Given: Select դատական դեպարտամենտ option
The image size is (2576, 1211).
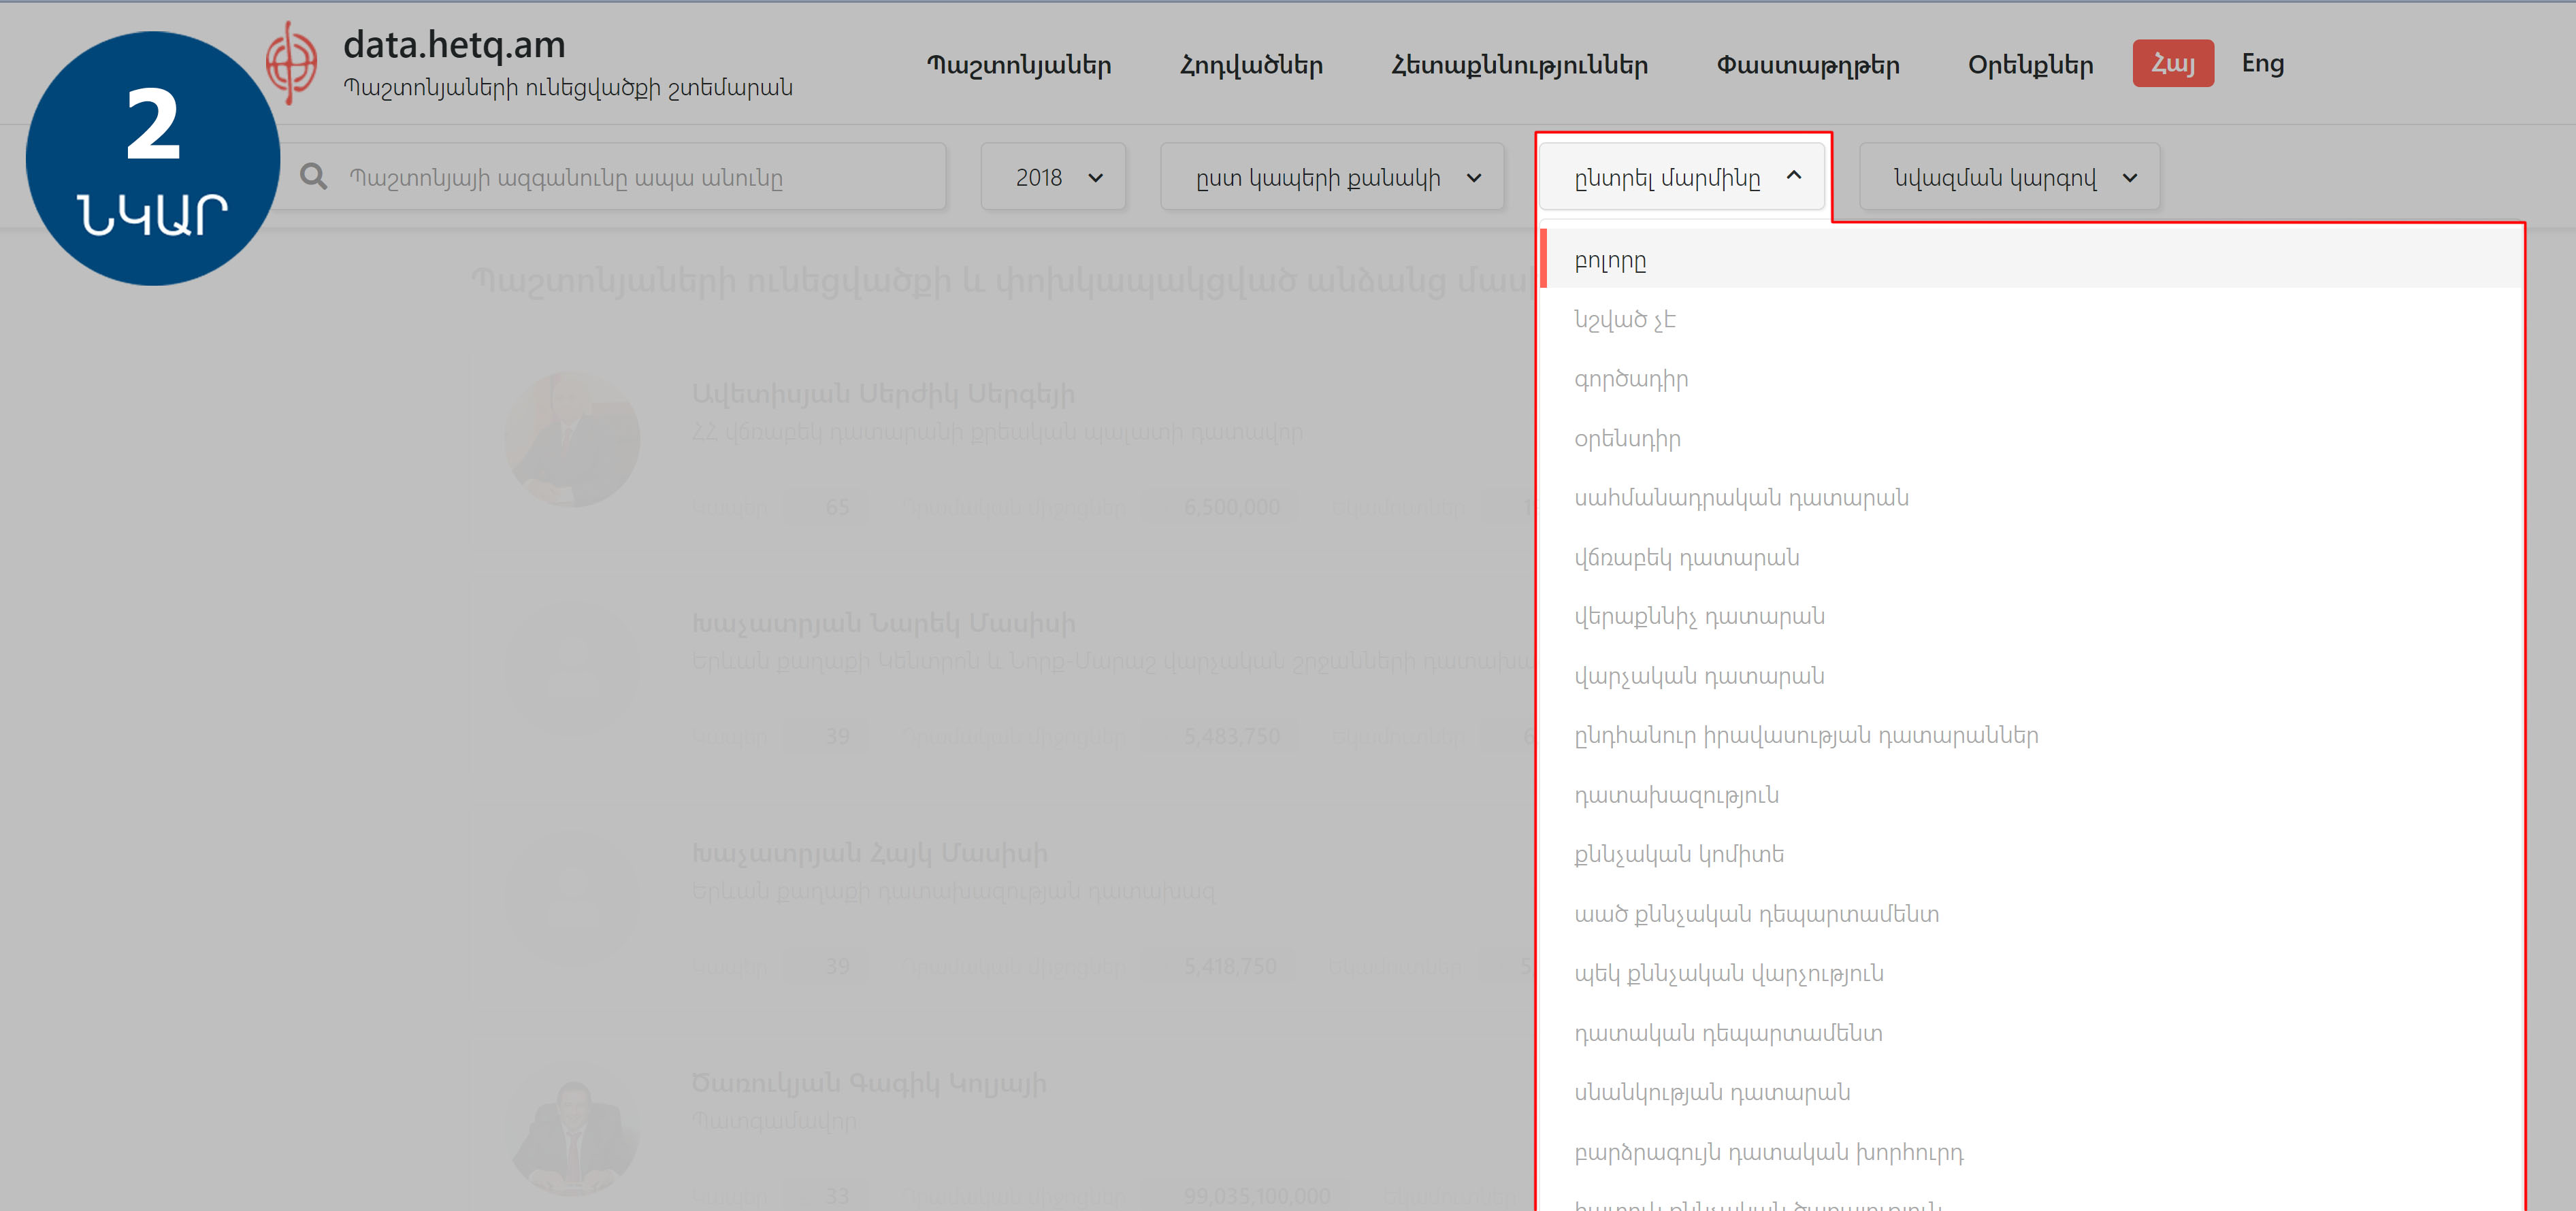Looking at the screenshot, I should [2031, 1033].
